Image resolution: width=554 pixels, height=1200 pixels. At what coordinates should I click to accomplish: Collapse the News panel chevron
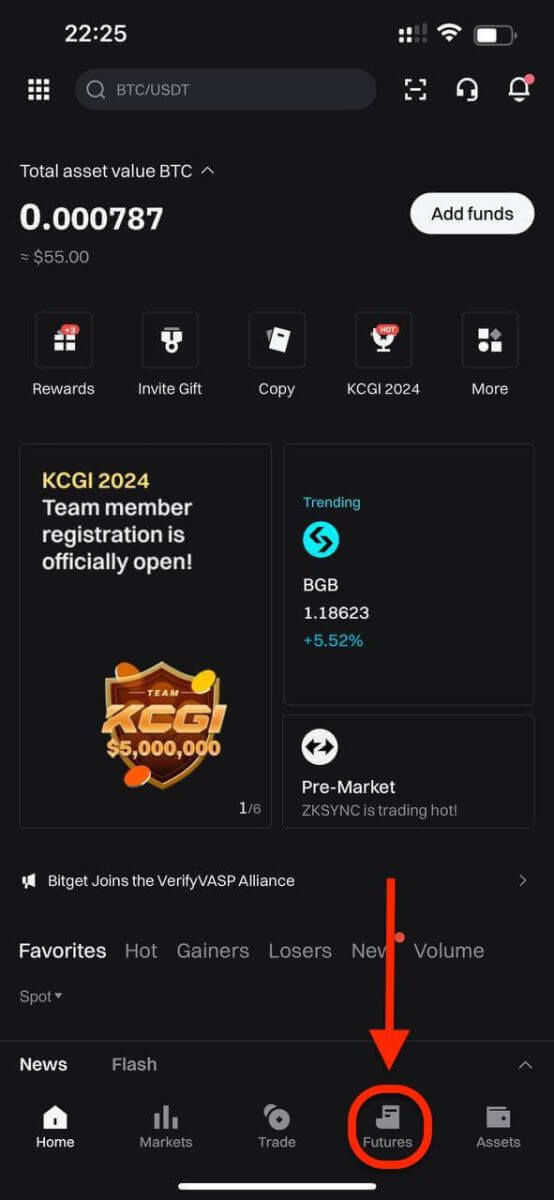click(x=525, y=1065)
